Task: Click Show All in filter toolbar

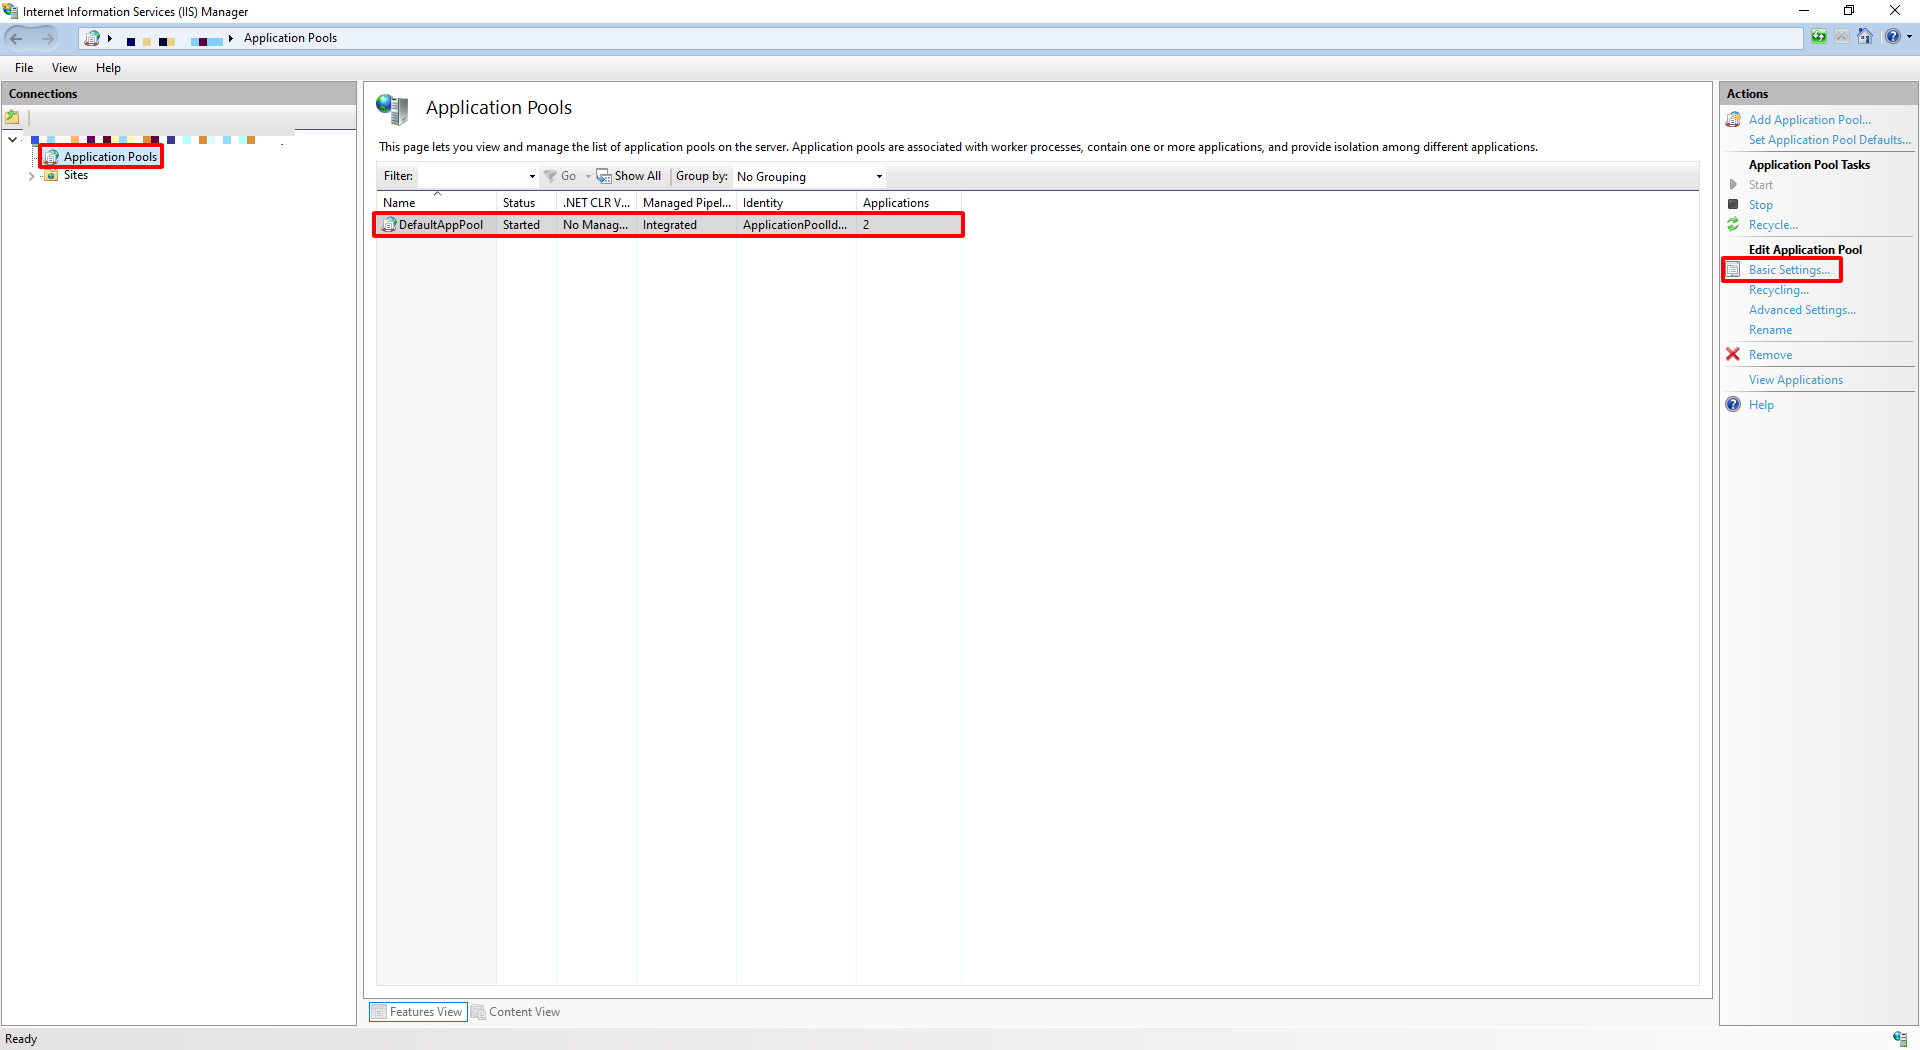Action: click(x=629, y=176)
